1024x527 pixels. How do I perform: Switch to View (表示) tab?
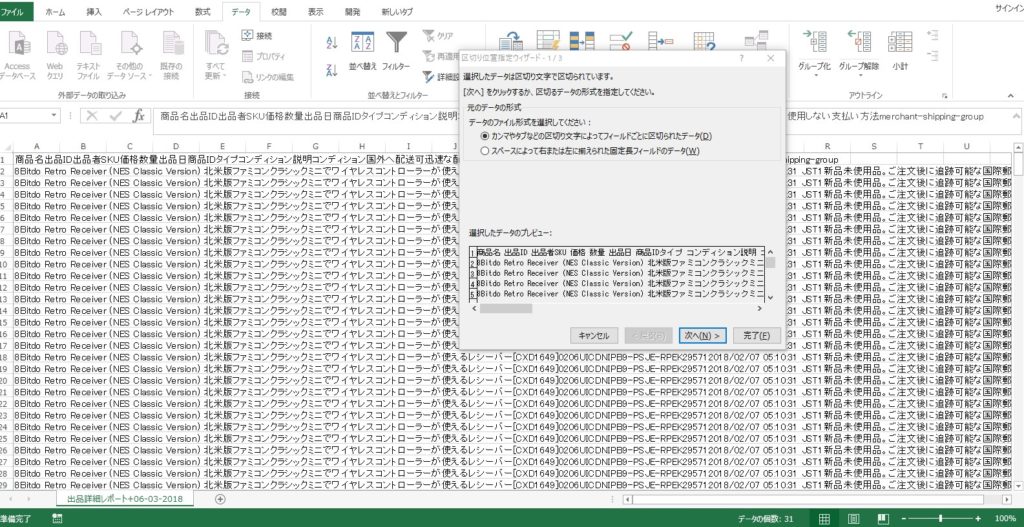click(x=315, y=12)
